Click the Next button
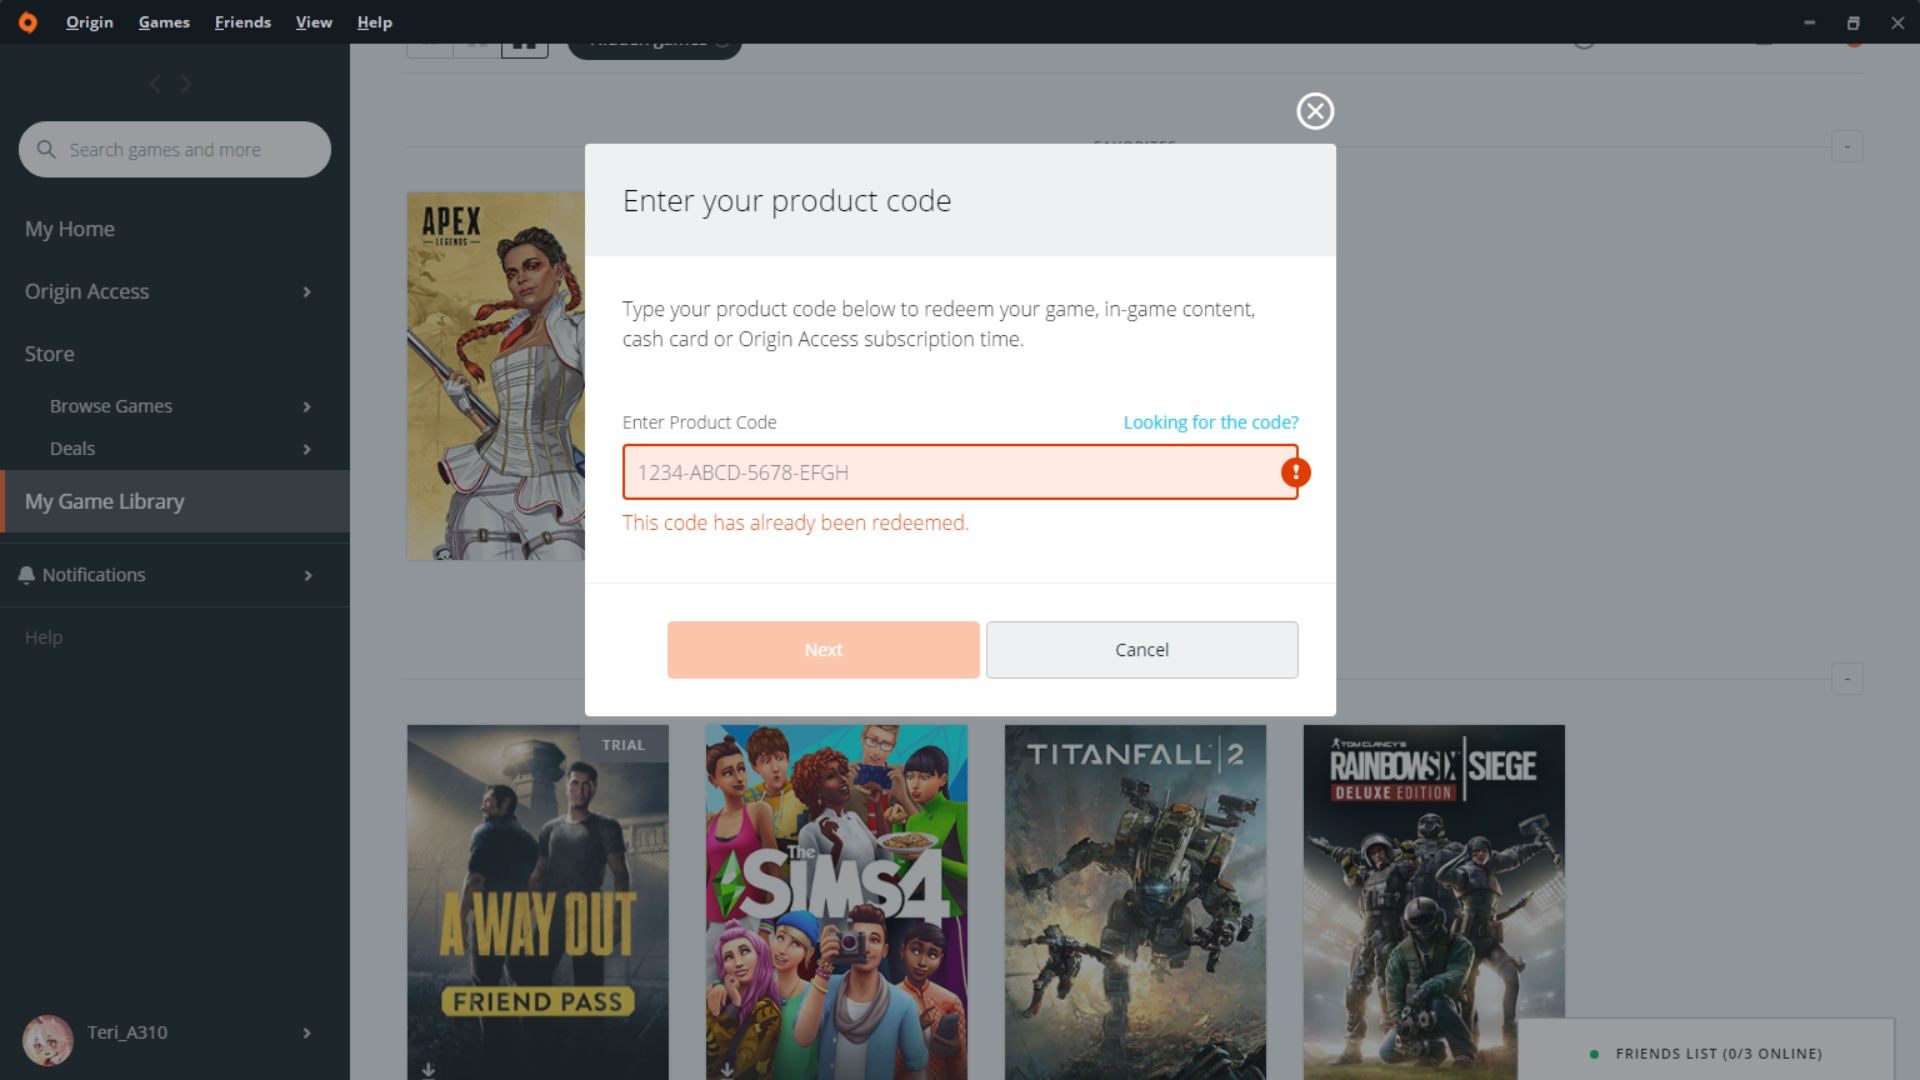The image size is (1920, 1080). pyautogui.click(x=823, y=650)
